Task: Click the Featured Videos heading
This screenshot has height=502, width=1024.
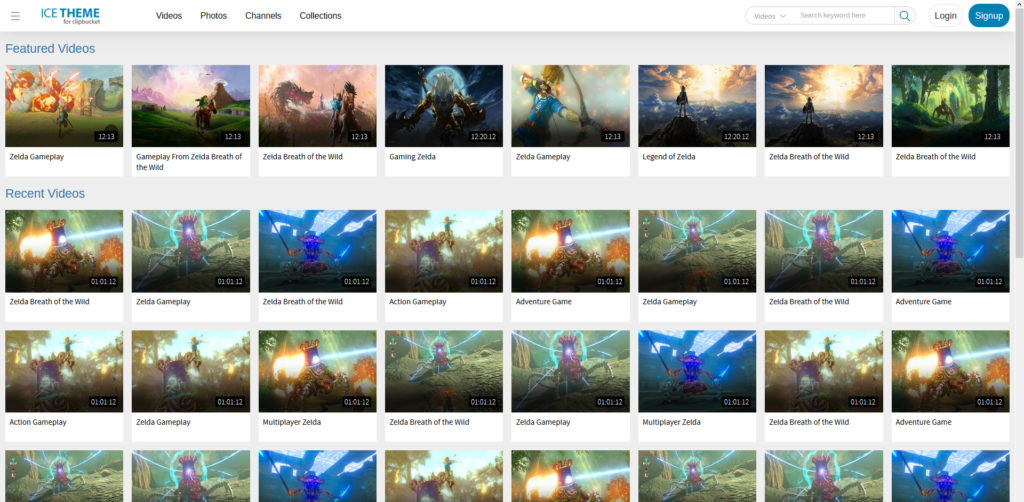Action: point(50,48)
